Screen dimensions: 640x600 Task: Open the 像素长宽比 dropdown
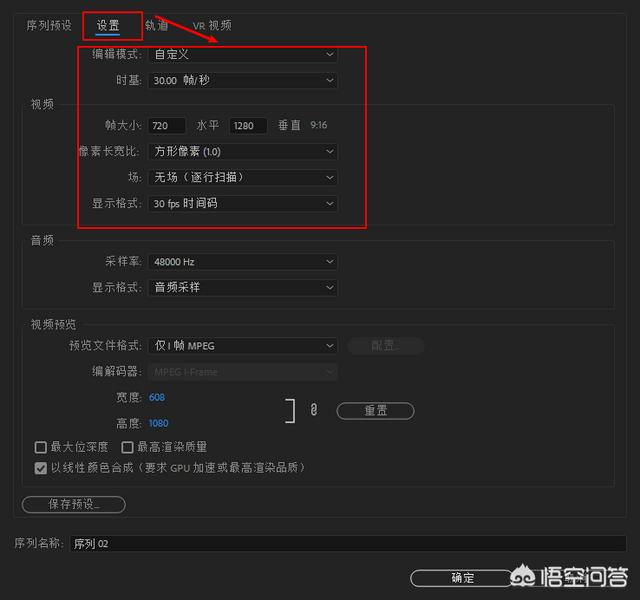242,151
